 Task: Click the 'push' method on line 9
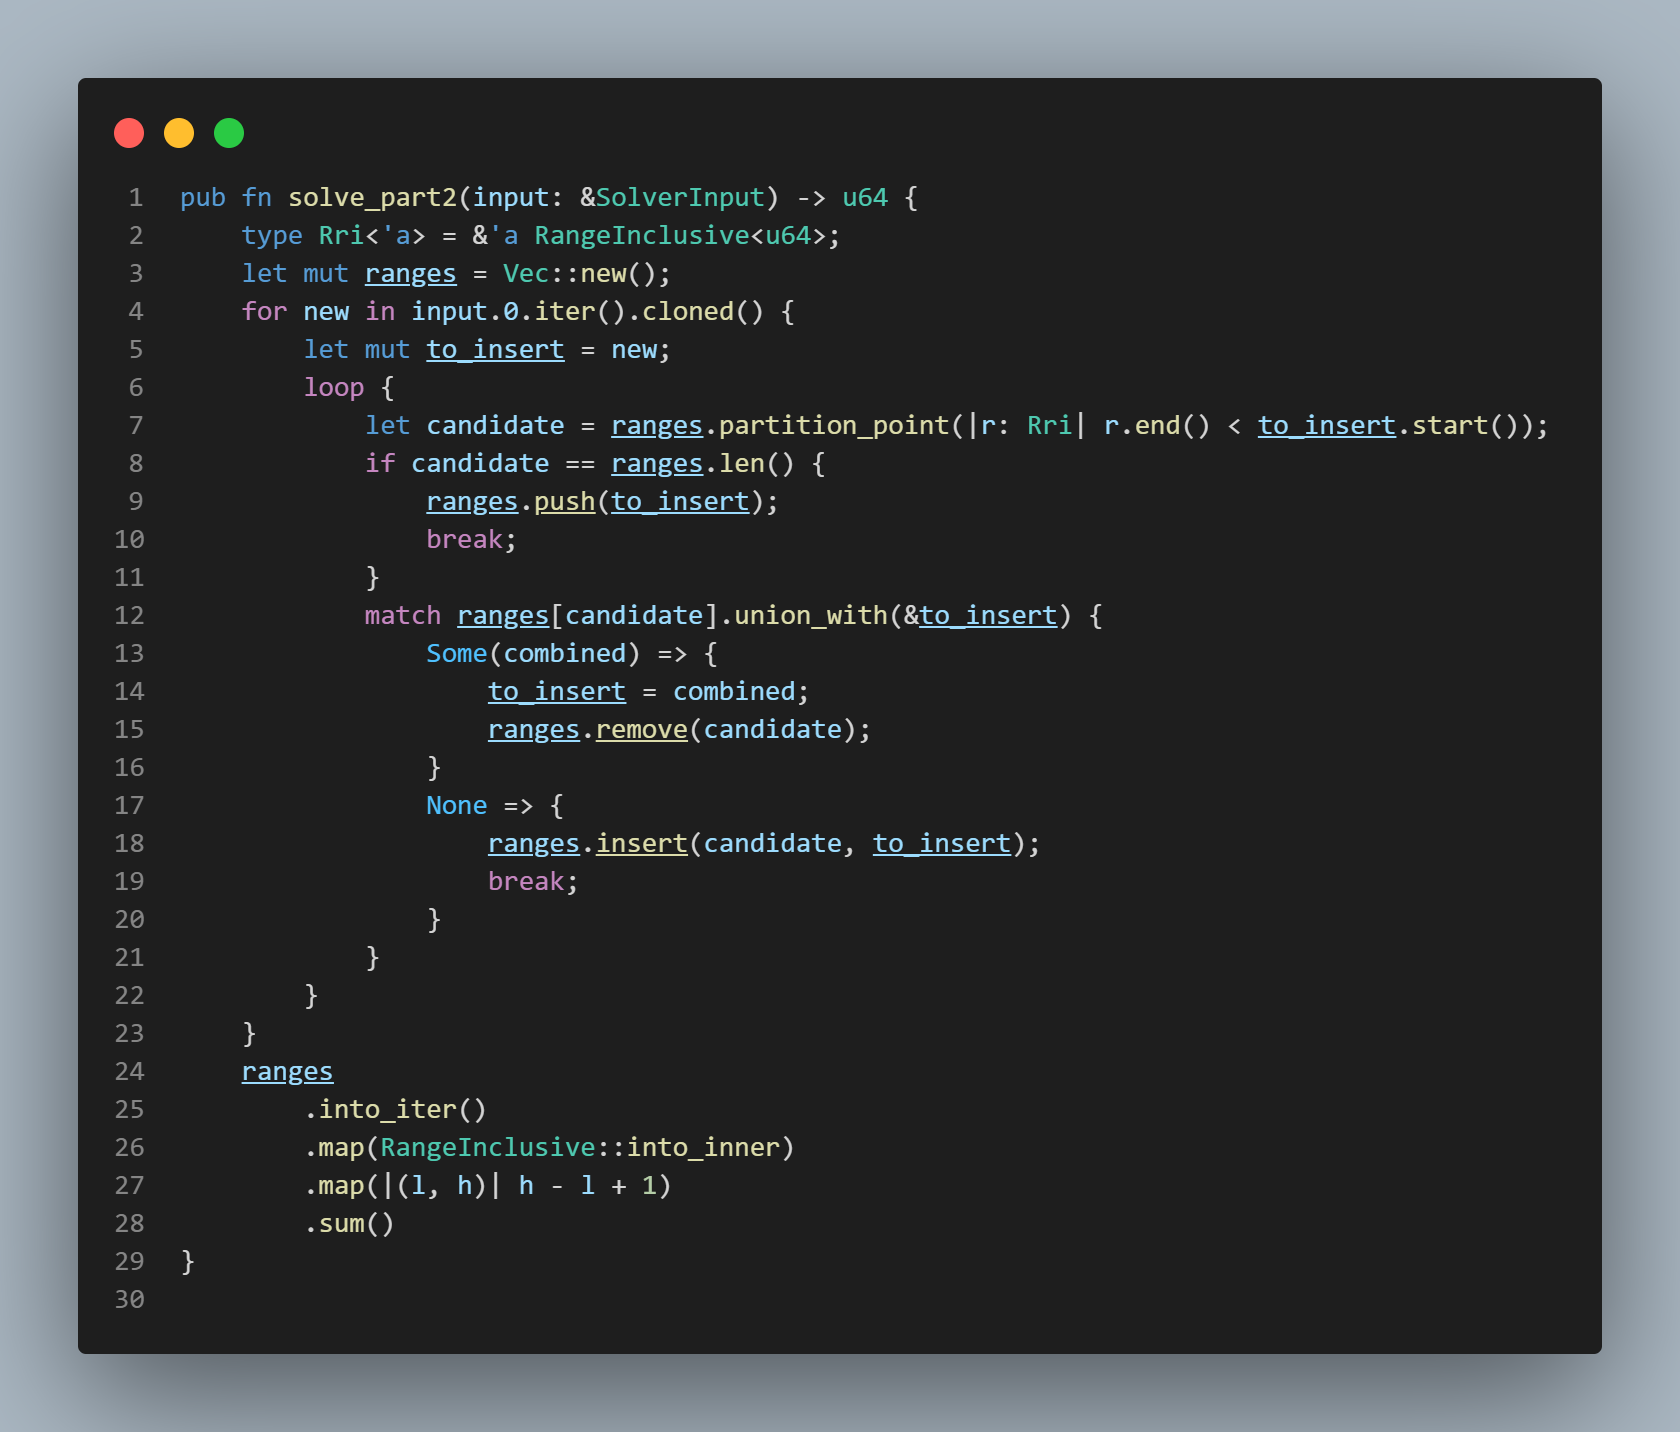tap(565, 502)
